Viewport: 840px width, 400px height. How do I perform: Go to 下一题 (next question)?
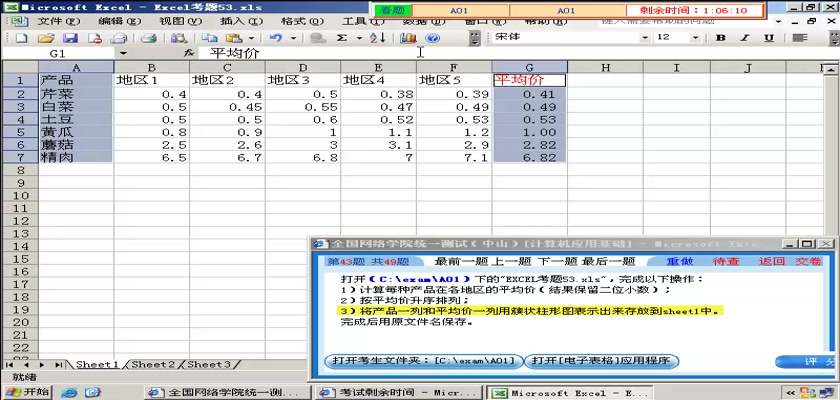556,262
